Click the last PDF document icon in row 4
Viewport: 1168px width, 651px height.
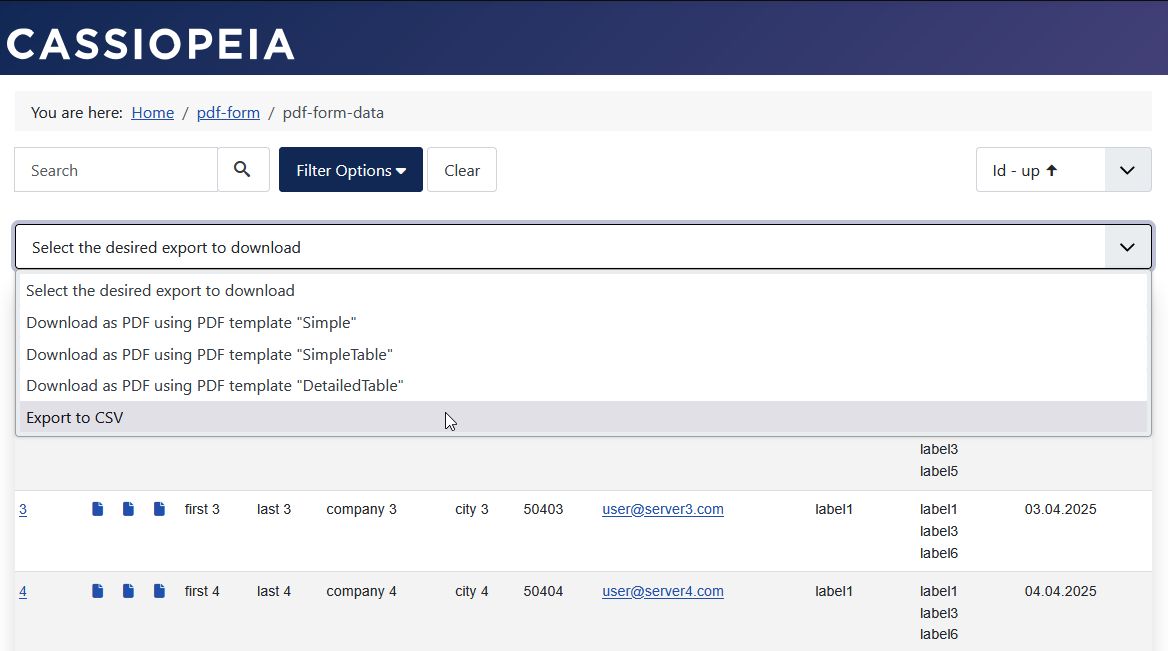click(x=159, y=591)
